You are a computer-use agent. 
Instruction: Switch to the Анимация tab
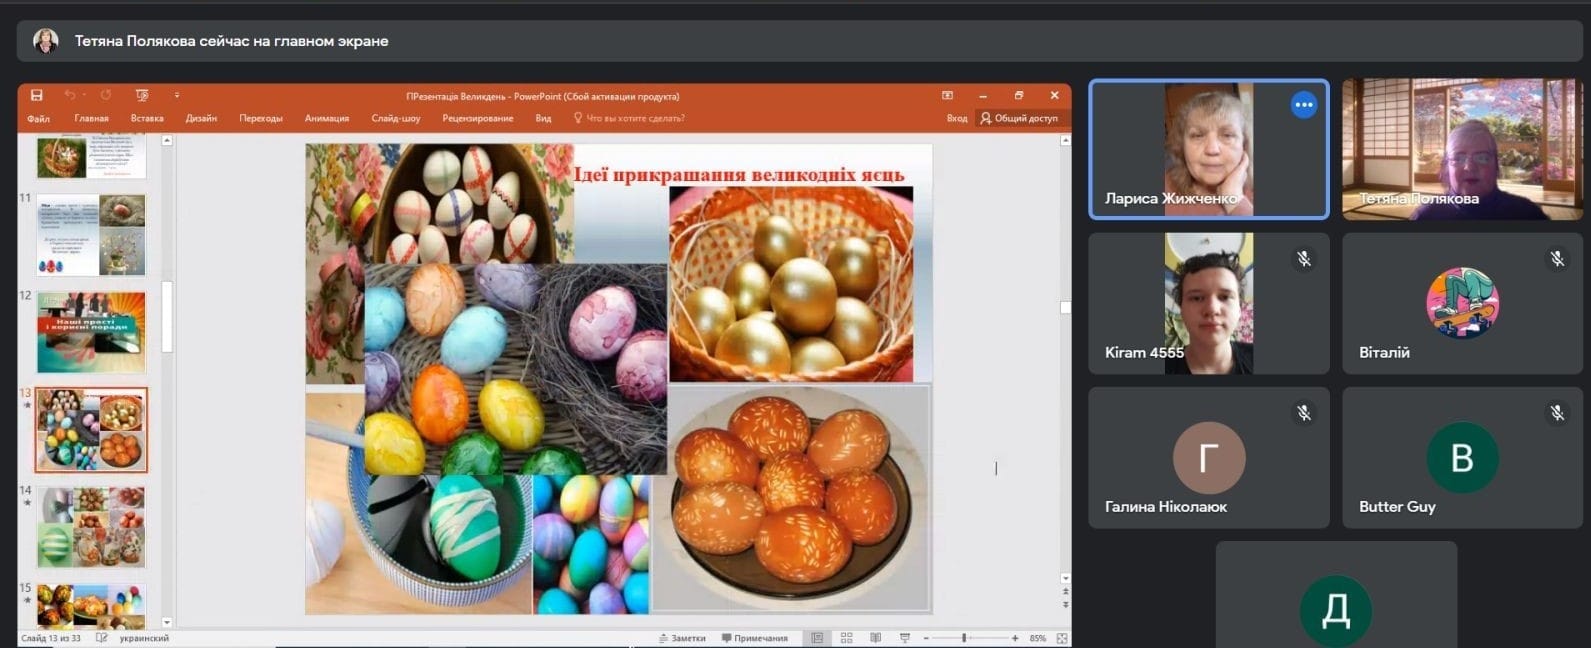[x=327, y=118]
